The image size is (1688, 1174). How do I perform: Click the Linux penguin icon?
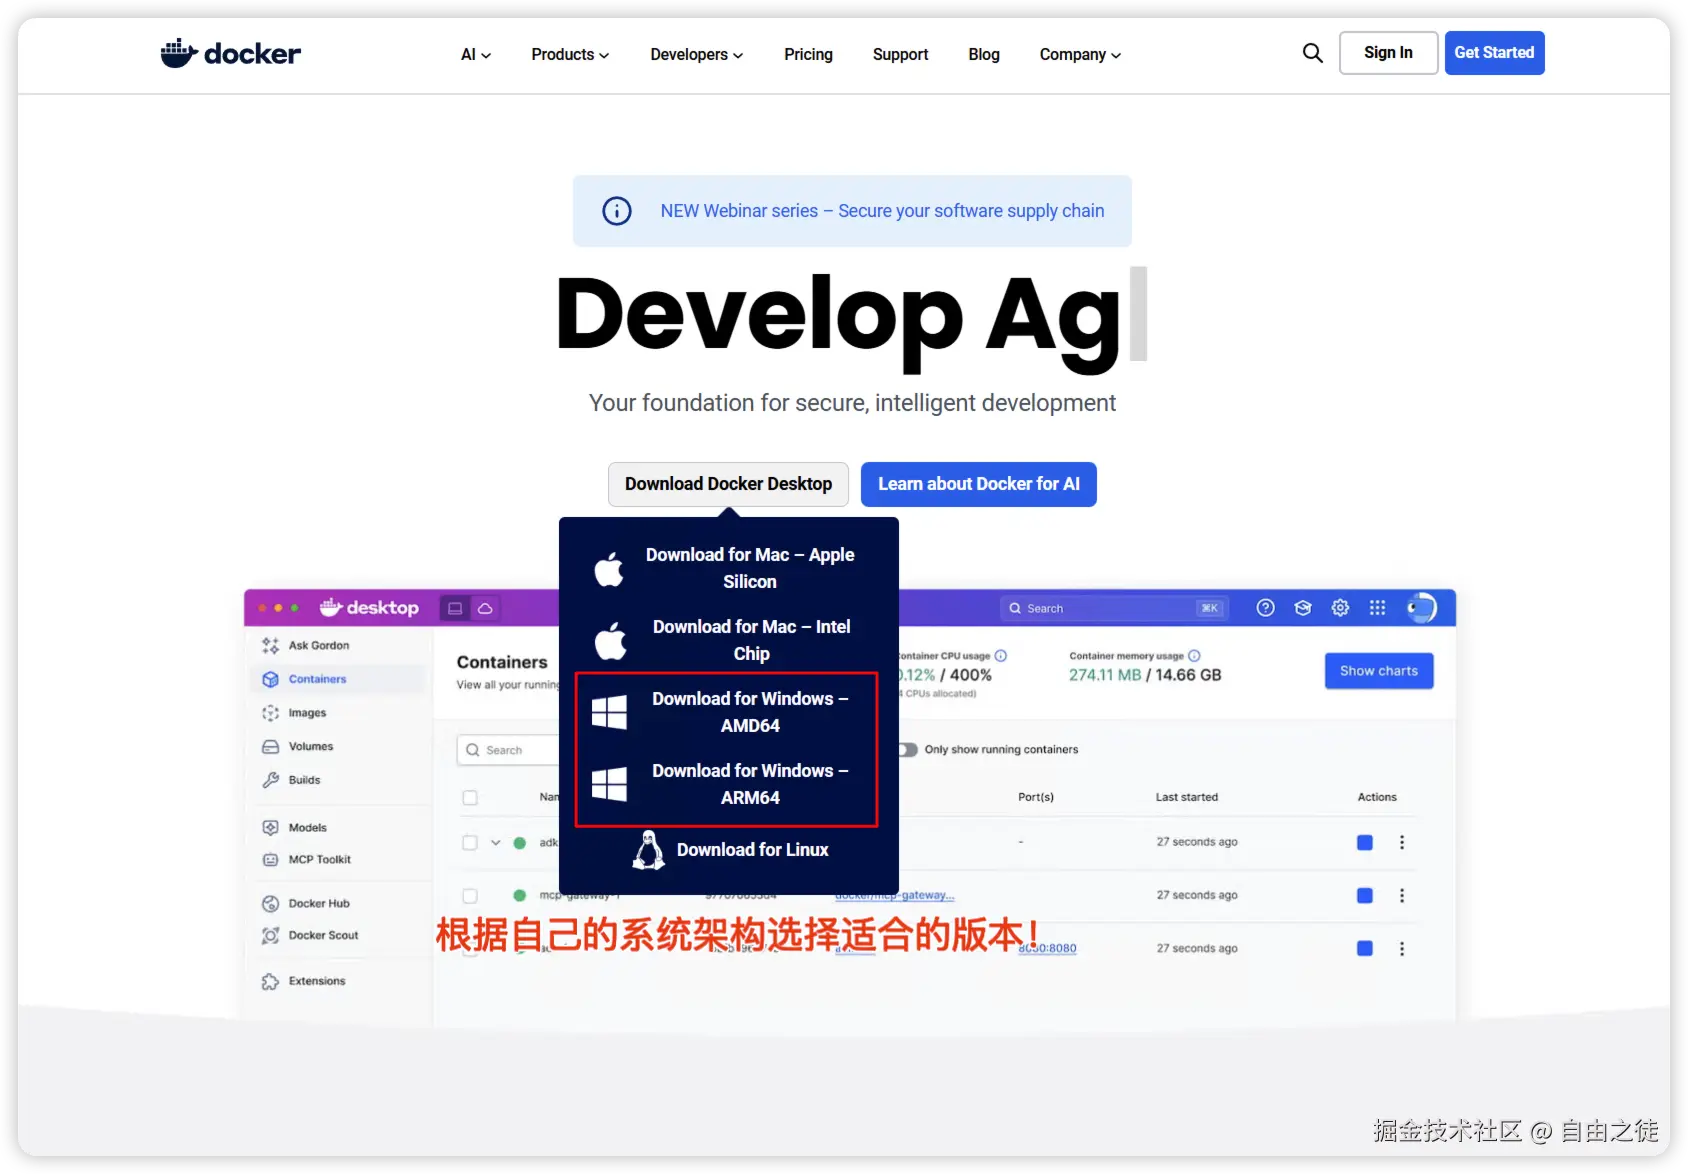649,850
